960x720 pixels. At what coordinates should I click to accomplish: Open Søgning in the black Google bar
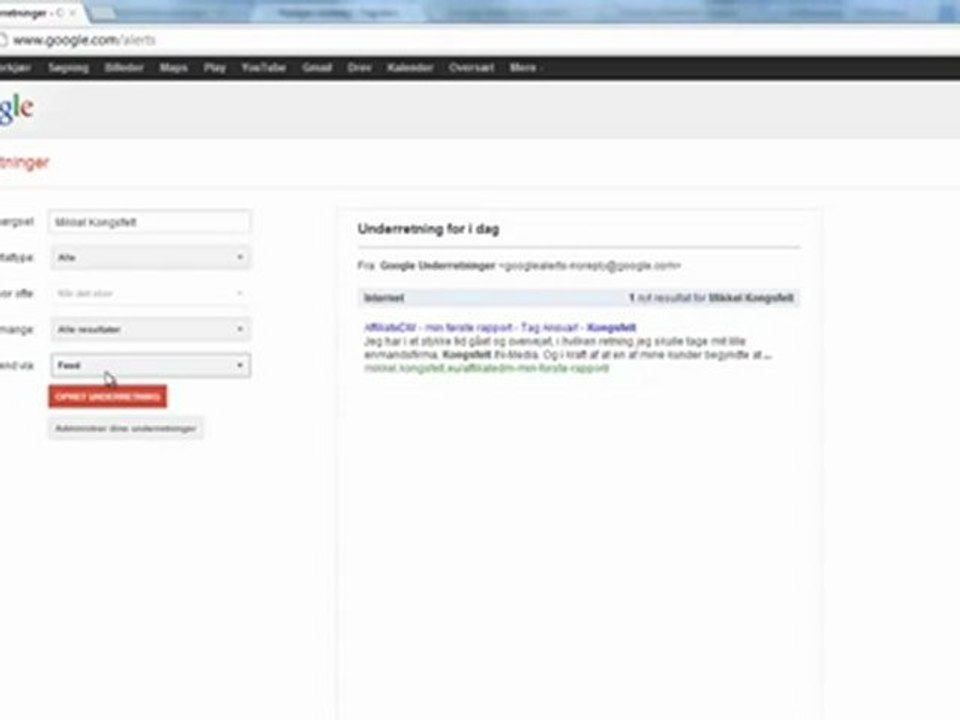click(x=69, y=68)
